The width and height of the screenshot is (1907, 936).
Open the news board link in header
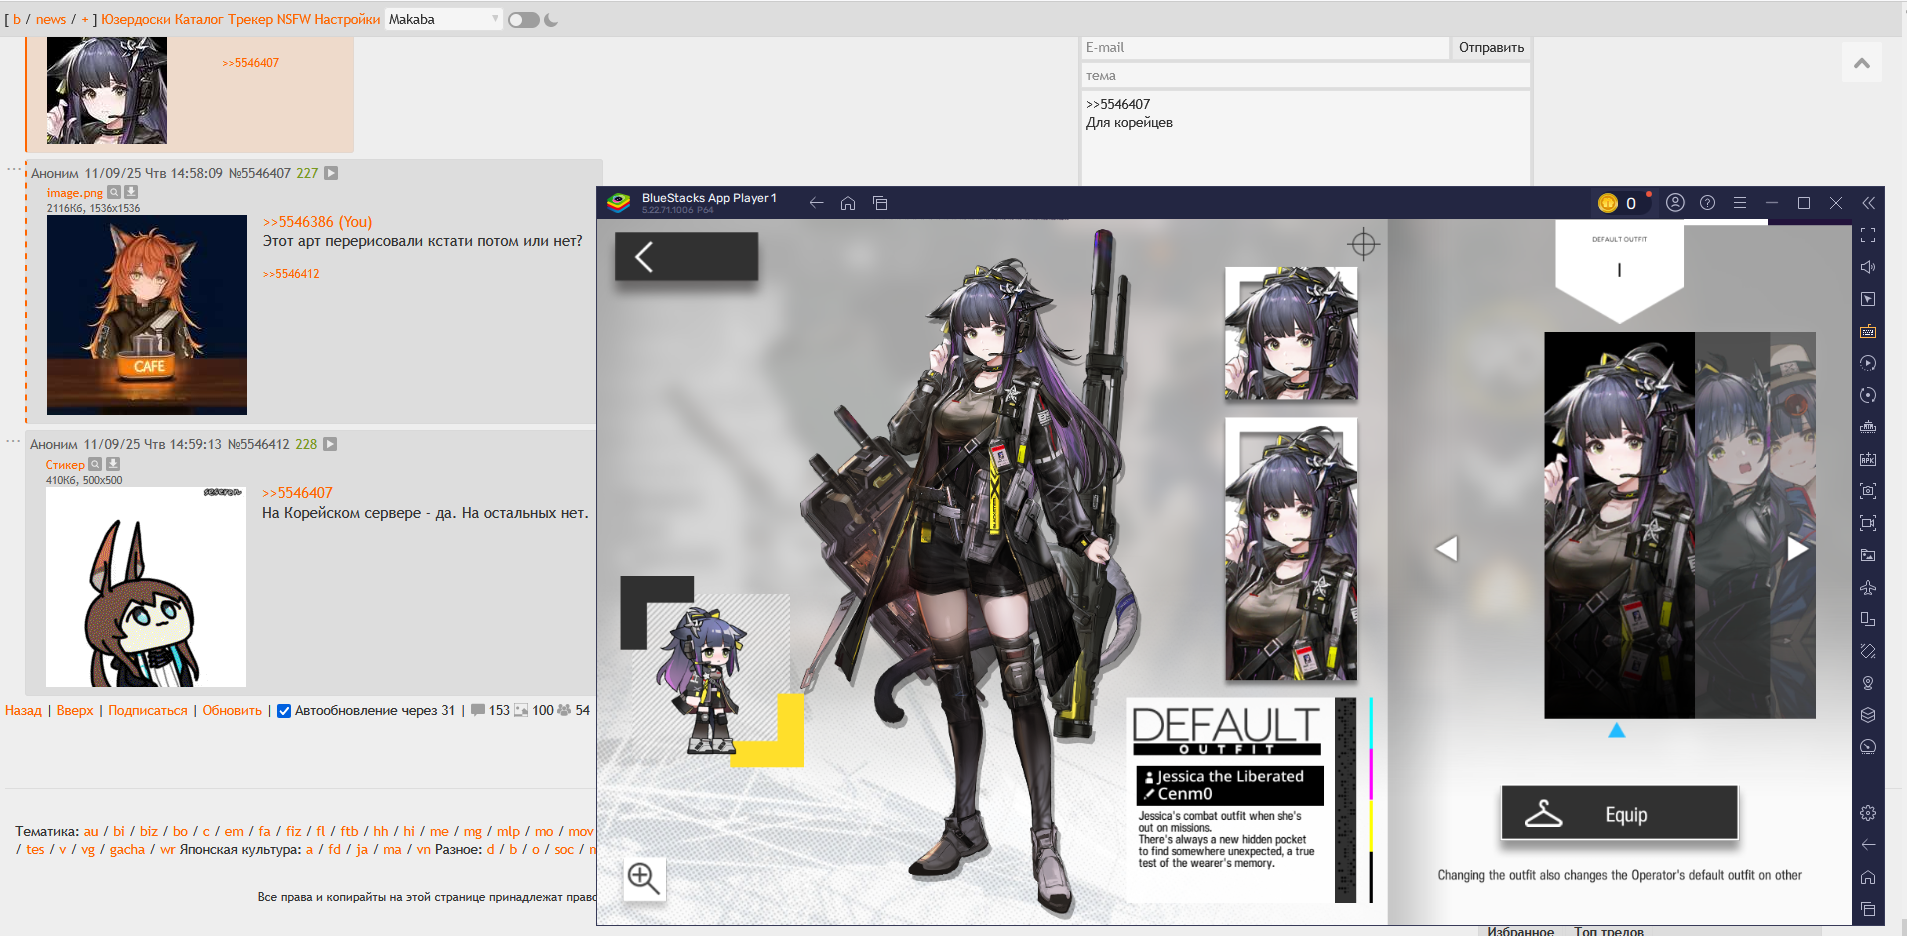click(51, 19)
